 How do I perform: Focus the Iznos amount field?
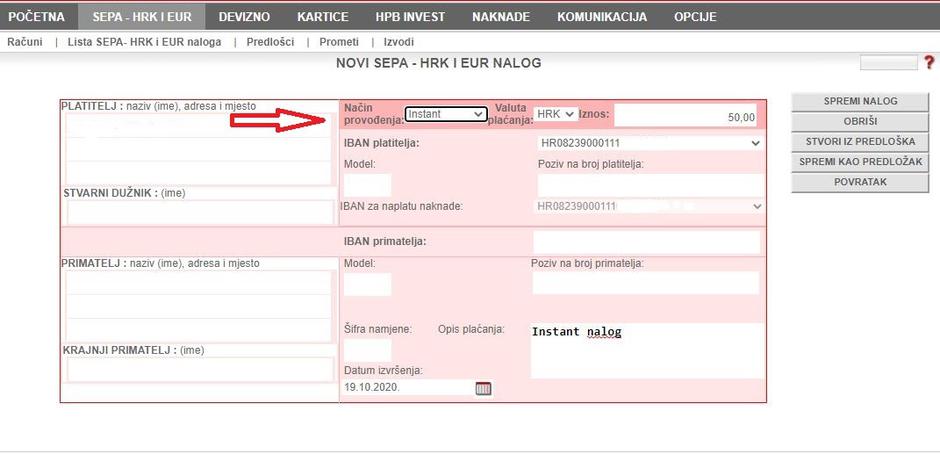click(686, 116)
